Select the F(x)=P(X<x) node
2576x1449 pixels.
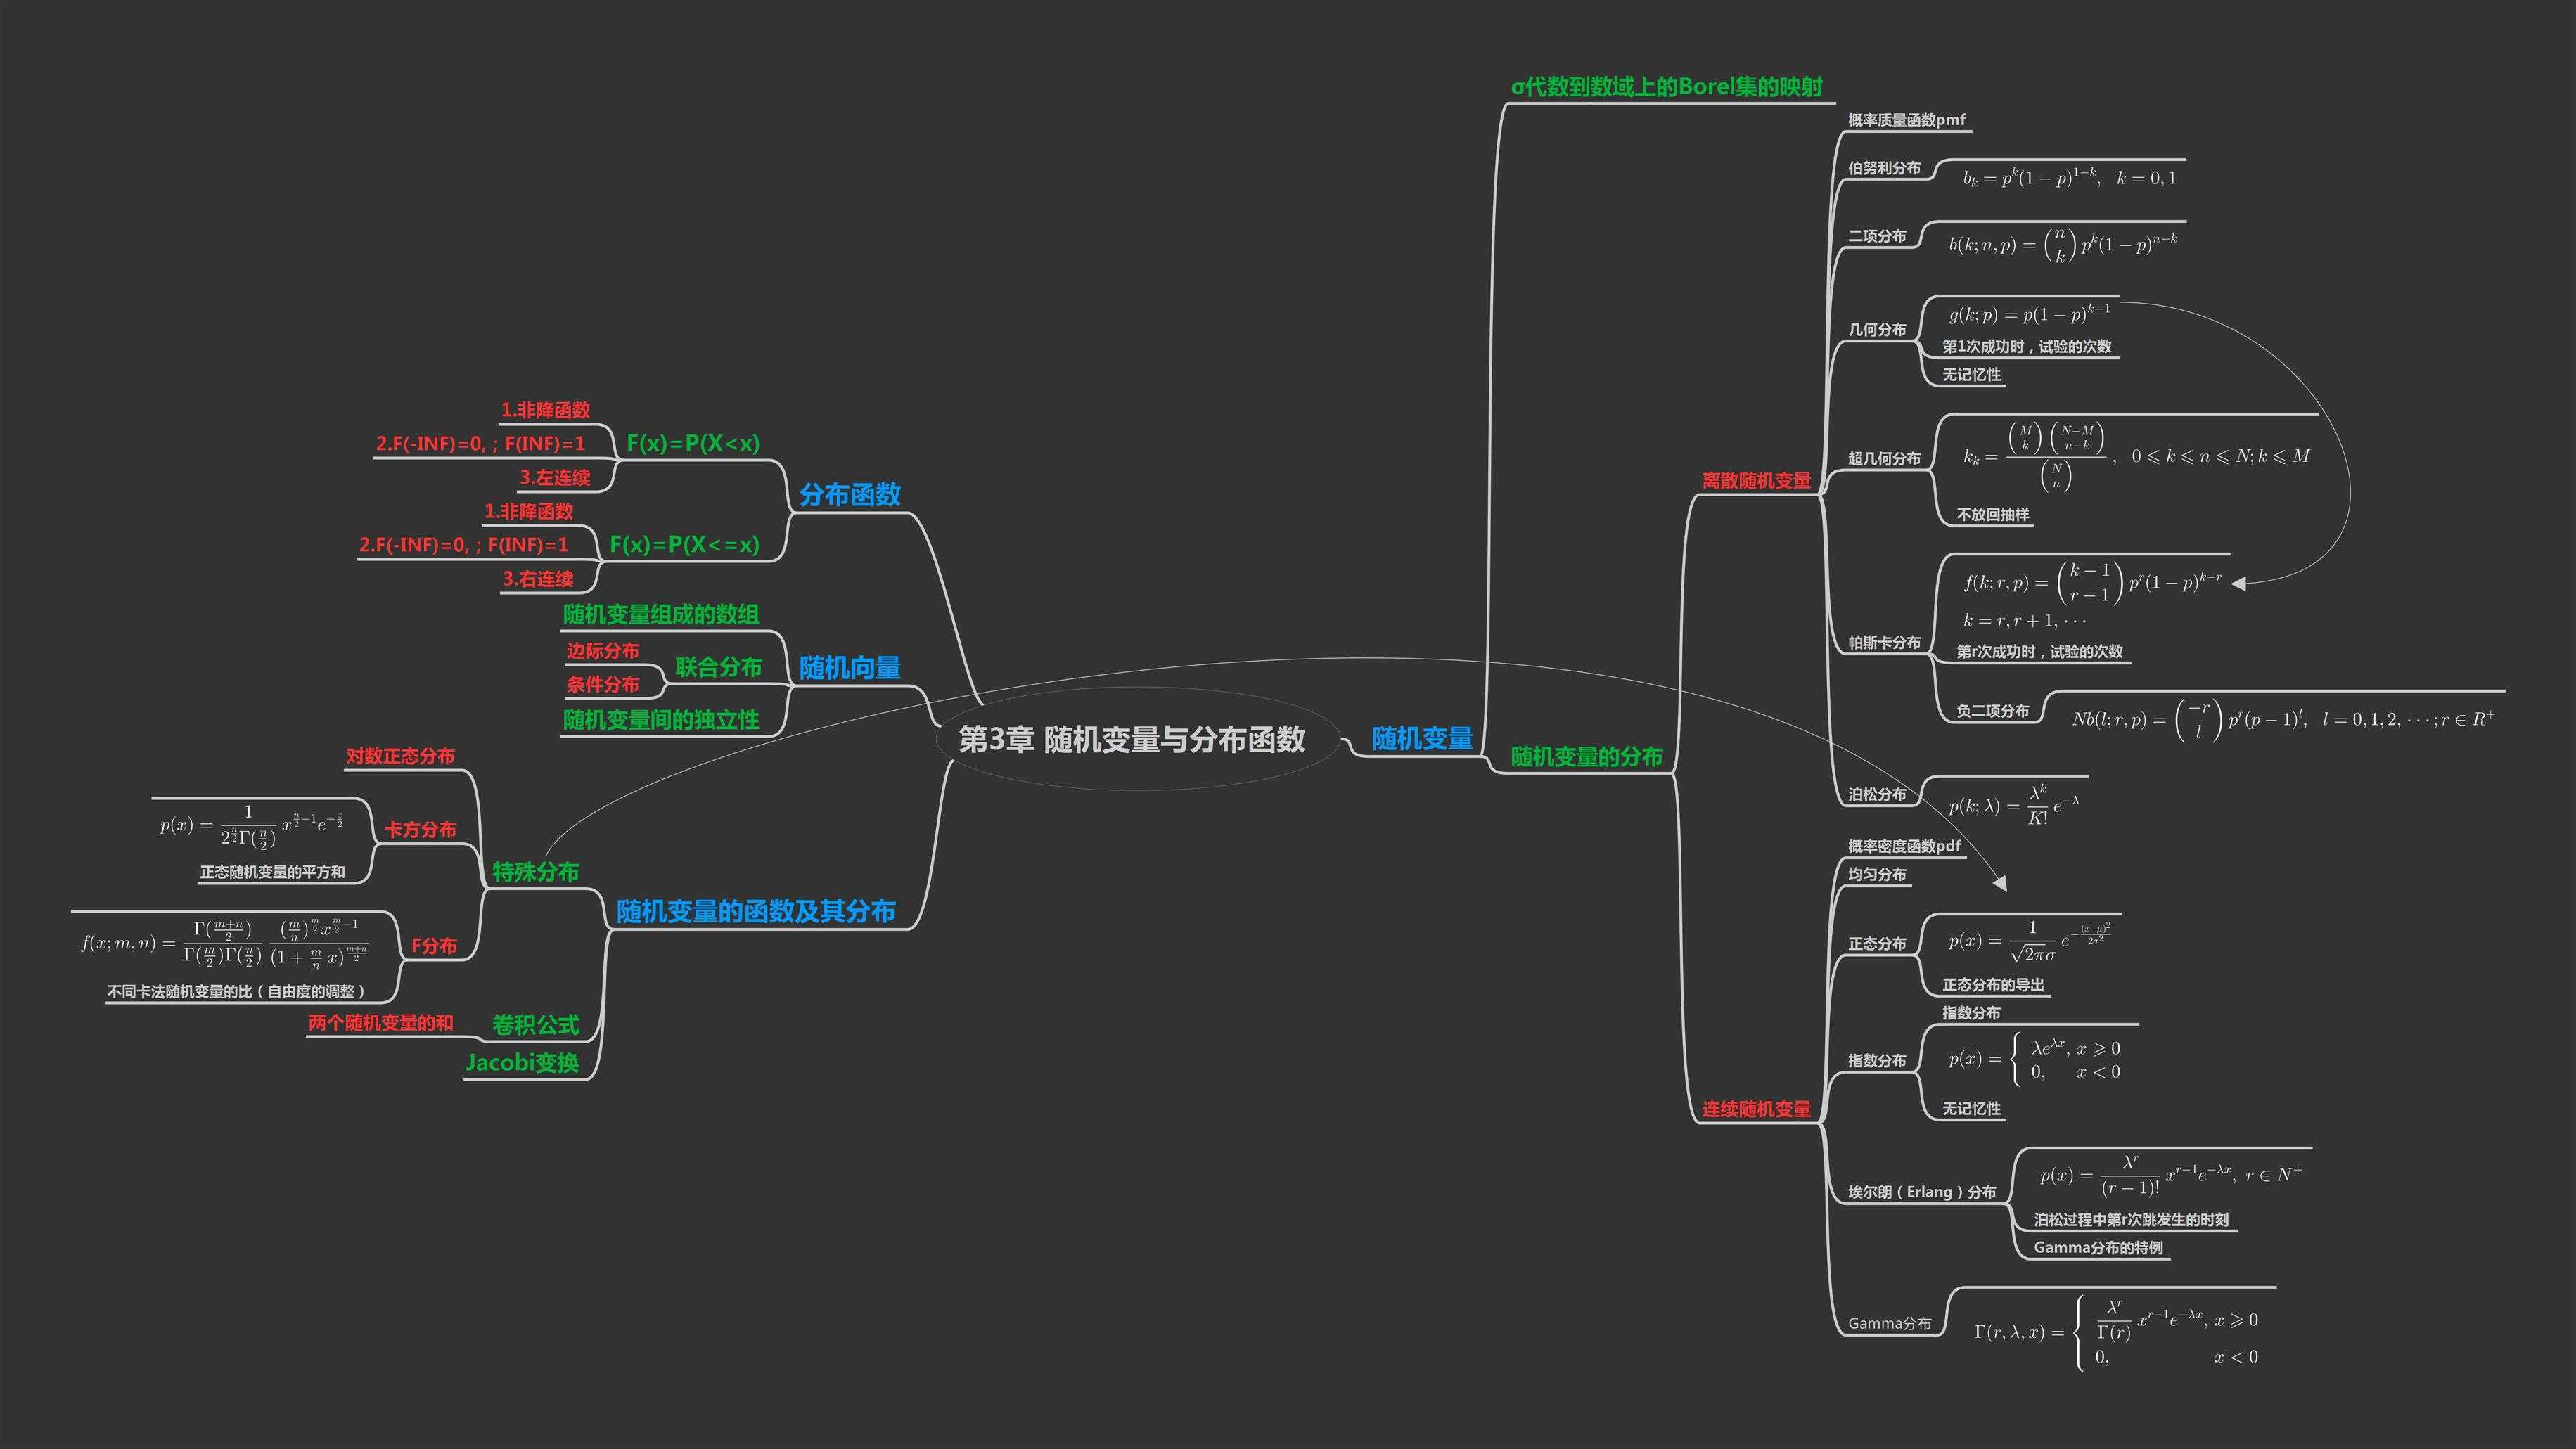693,443
